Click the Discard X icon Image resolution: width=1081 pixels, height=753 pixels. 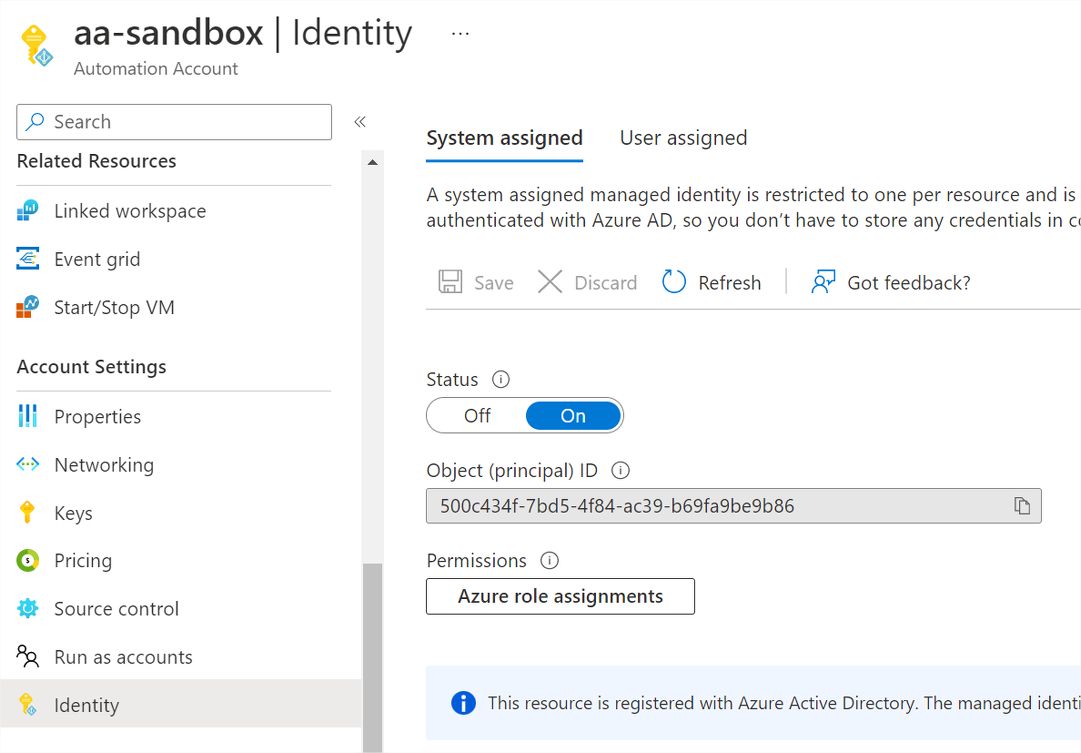(x=549, y=282)
